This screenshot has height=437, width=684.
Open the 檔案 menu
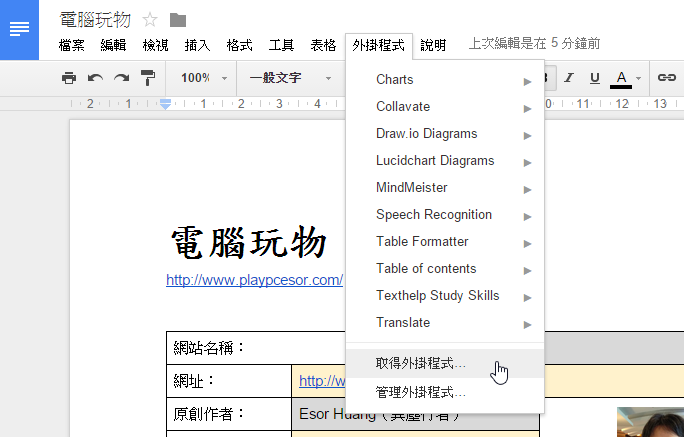(72, 45)
